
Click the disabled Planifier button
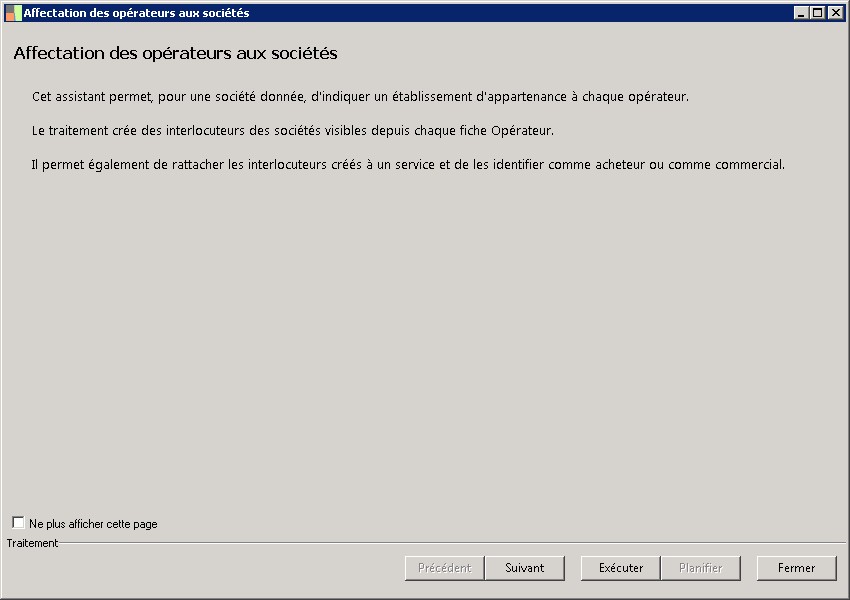pyautogui.click(x=701, y=568)
